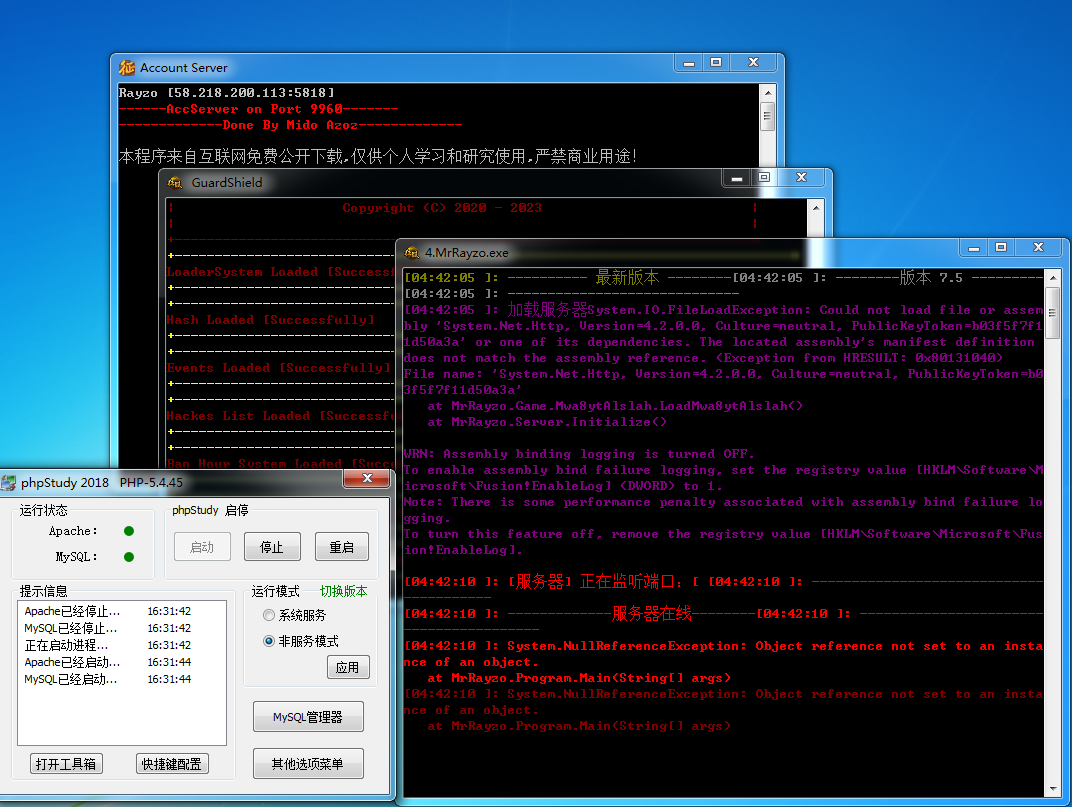The height and width of the screenshot is (807, 1072).
Task: Click the log entry Apache已经启动…
Action: pos(72,663)
